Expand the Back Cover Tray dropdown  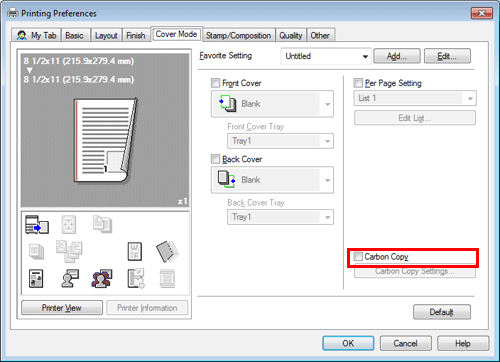coord(280,217)
